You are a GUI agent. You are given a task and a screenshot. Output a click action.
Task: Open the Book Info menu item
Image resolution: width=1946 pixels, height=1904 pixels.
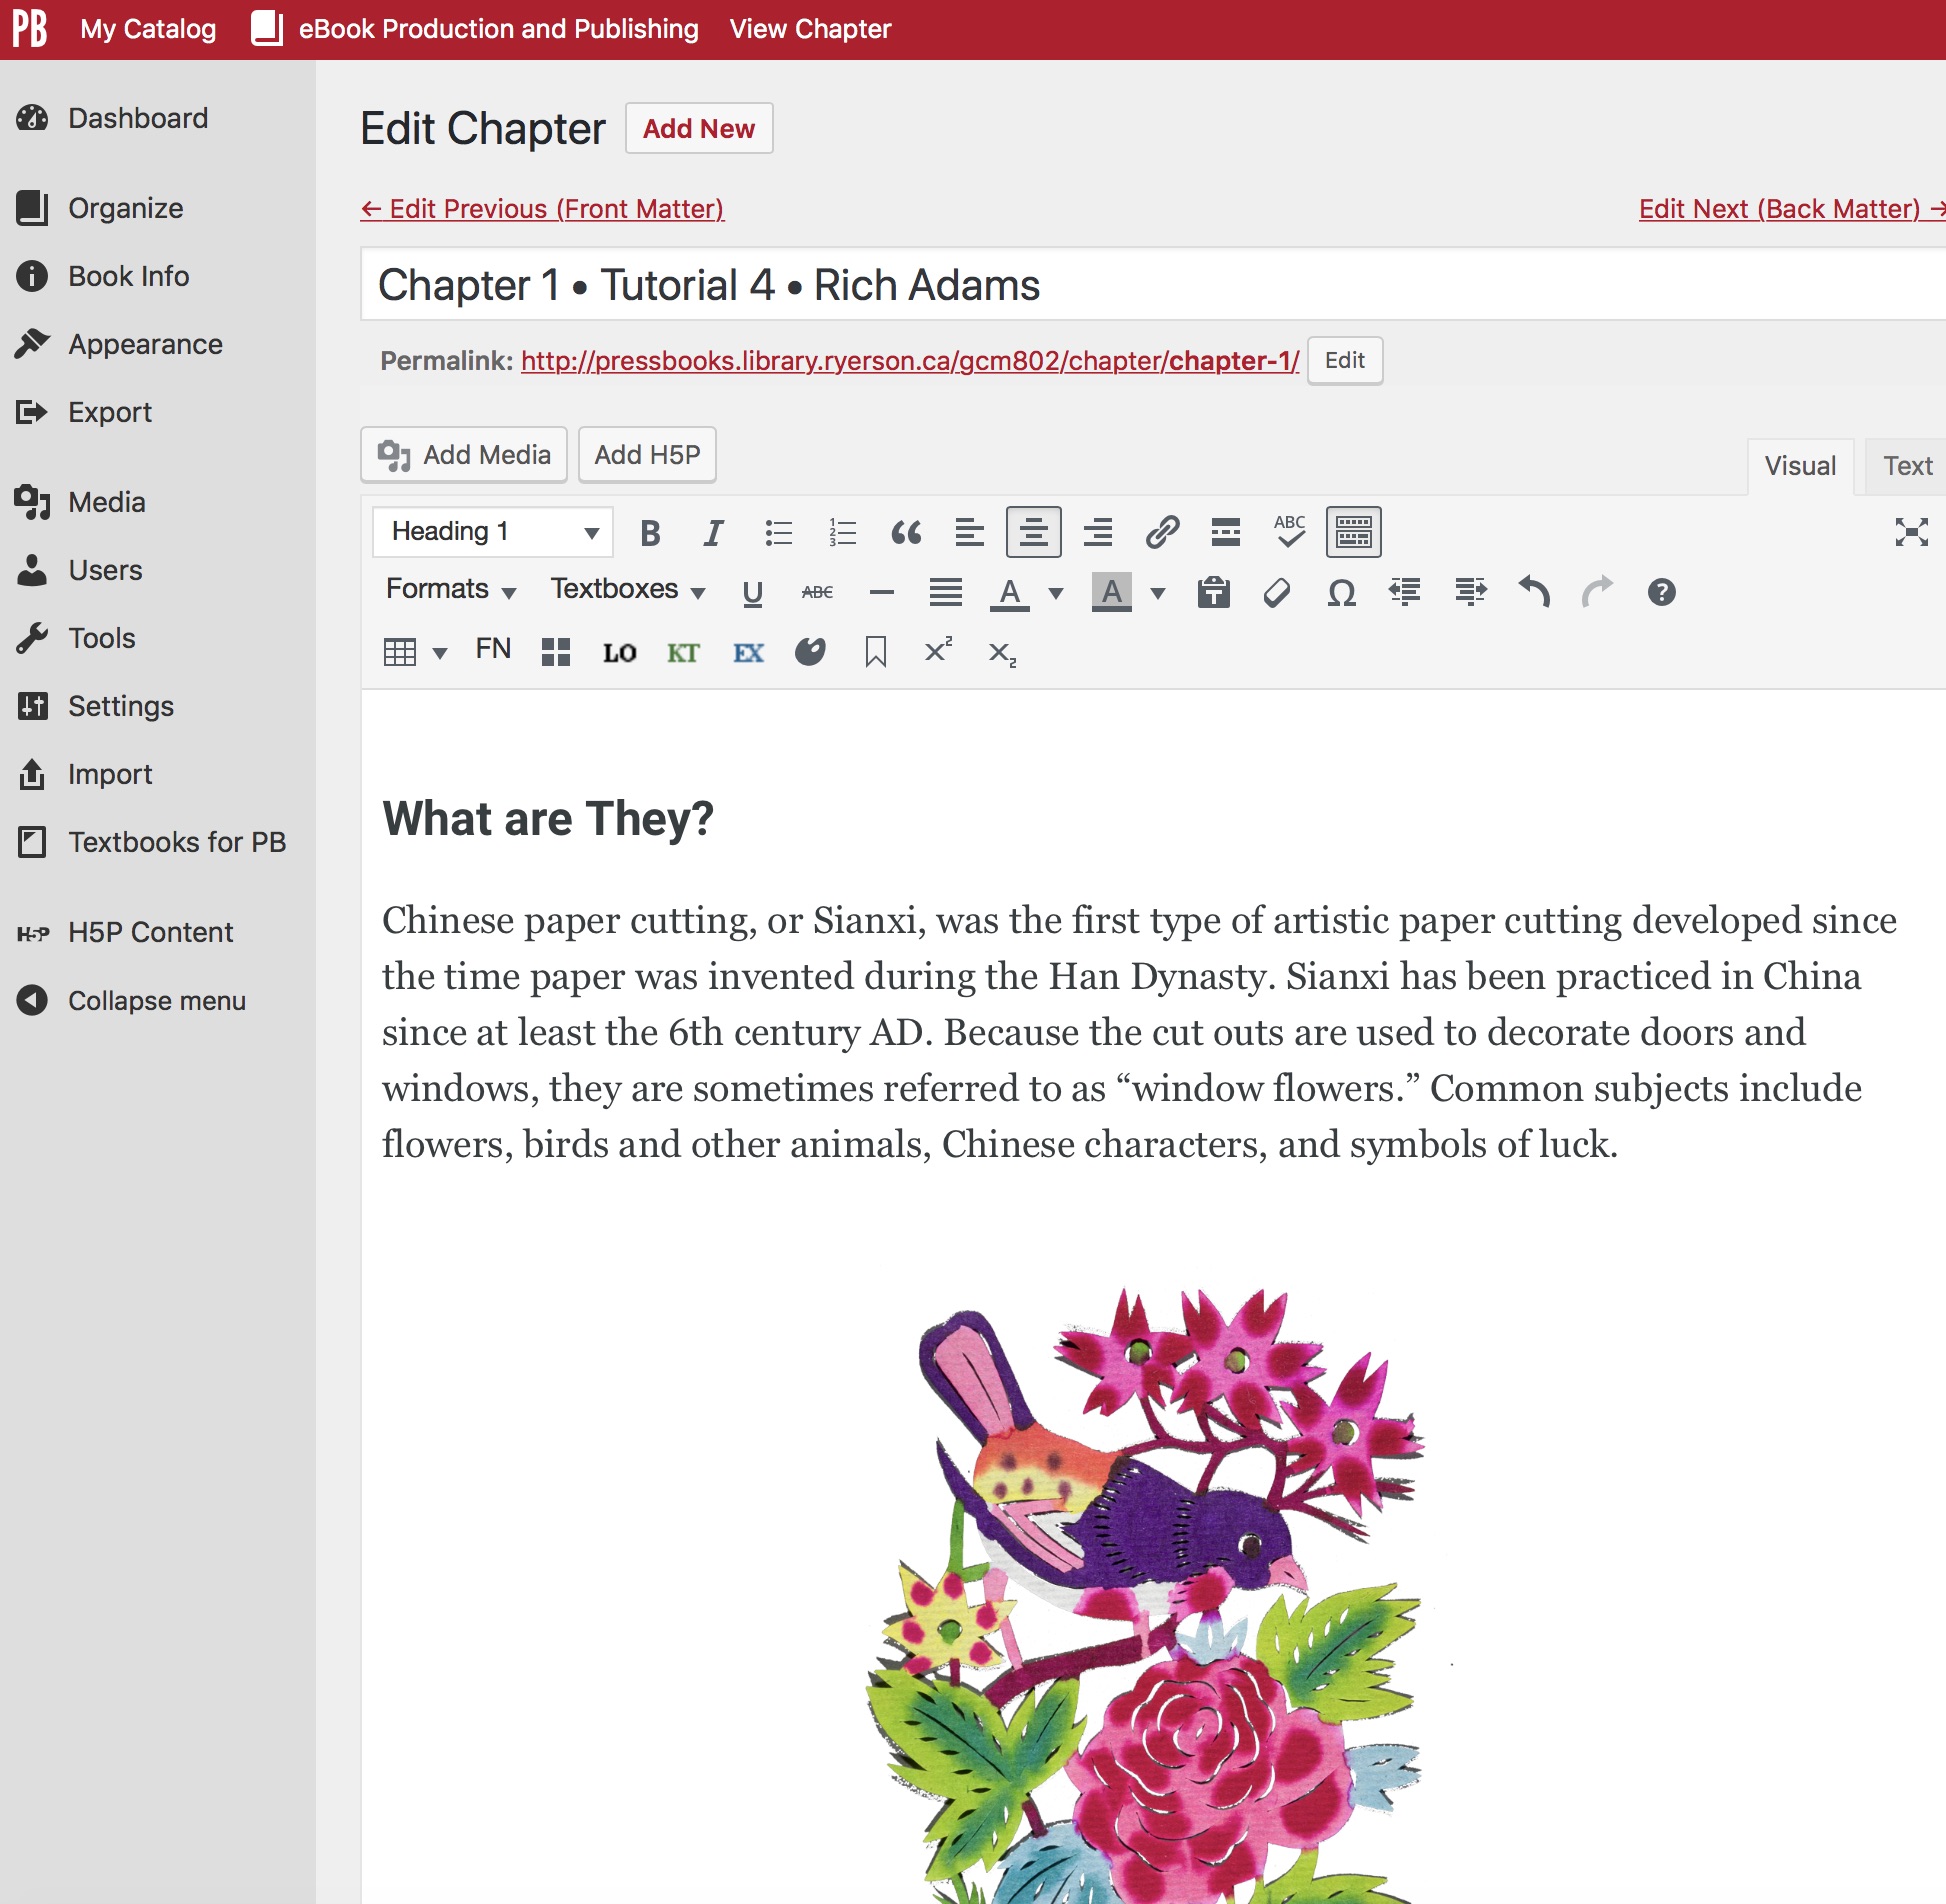click(x=128, y=276)
